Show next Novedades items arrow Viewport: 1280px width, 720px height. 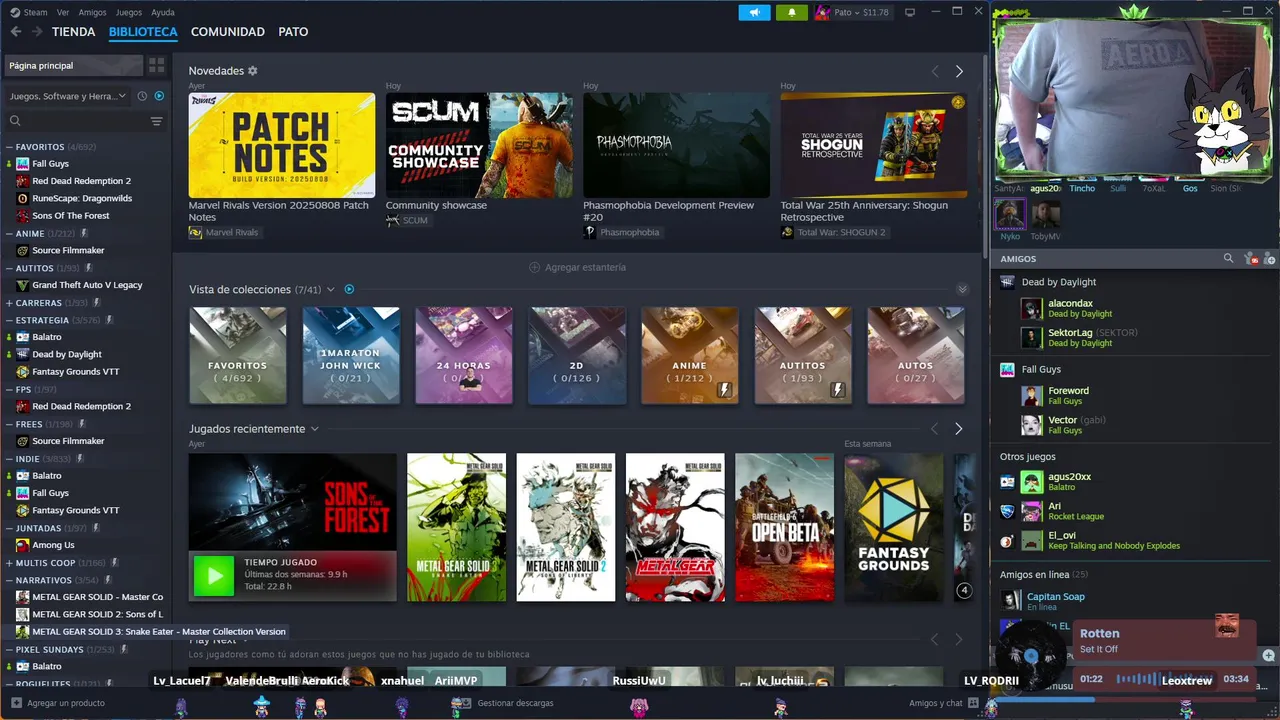[959, 71]
